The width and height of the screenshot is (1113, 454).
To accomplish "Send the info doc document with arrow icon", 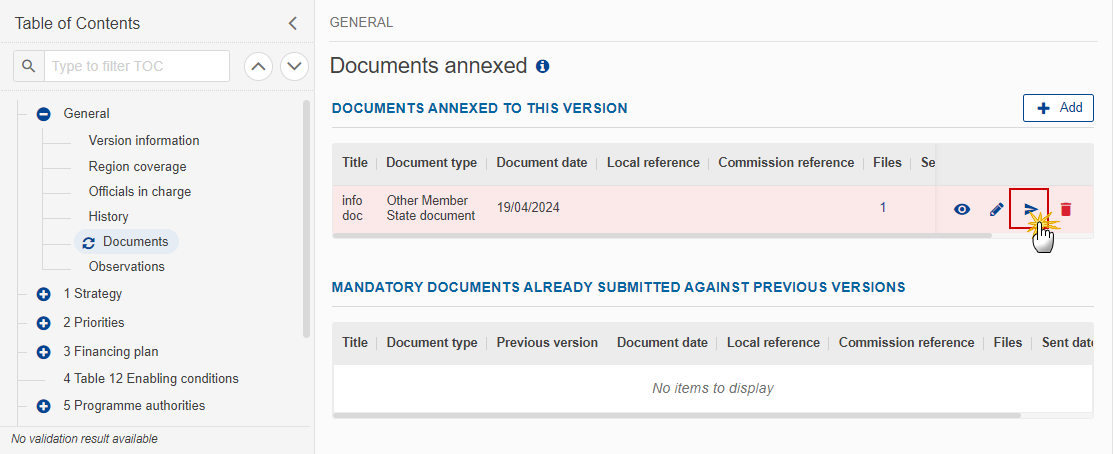I will coord(1031,209).
